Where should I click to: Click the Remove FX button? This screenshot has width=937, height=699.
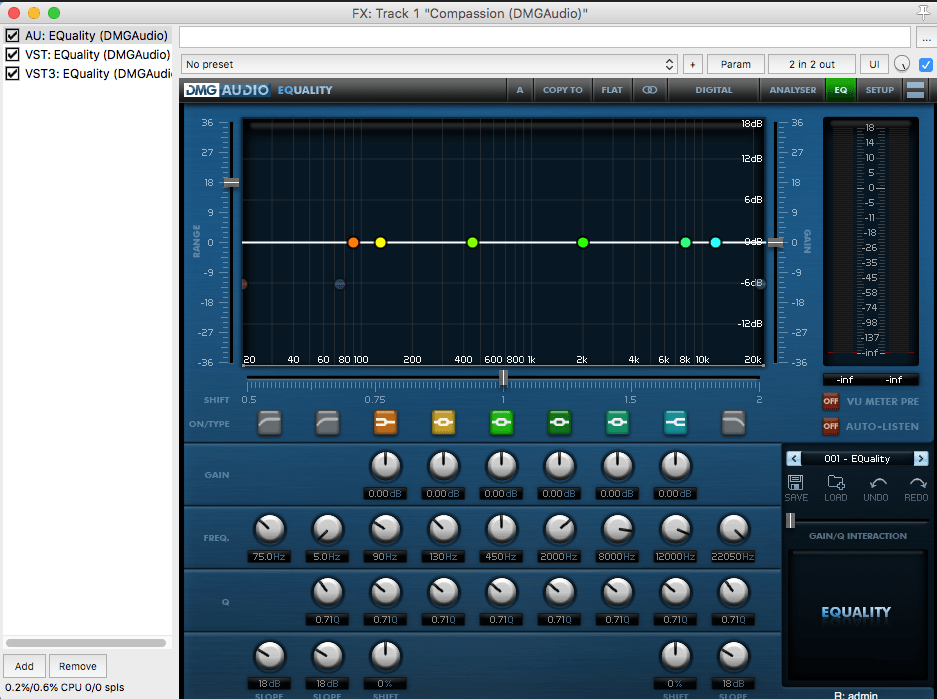click(78, 666)
